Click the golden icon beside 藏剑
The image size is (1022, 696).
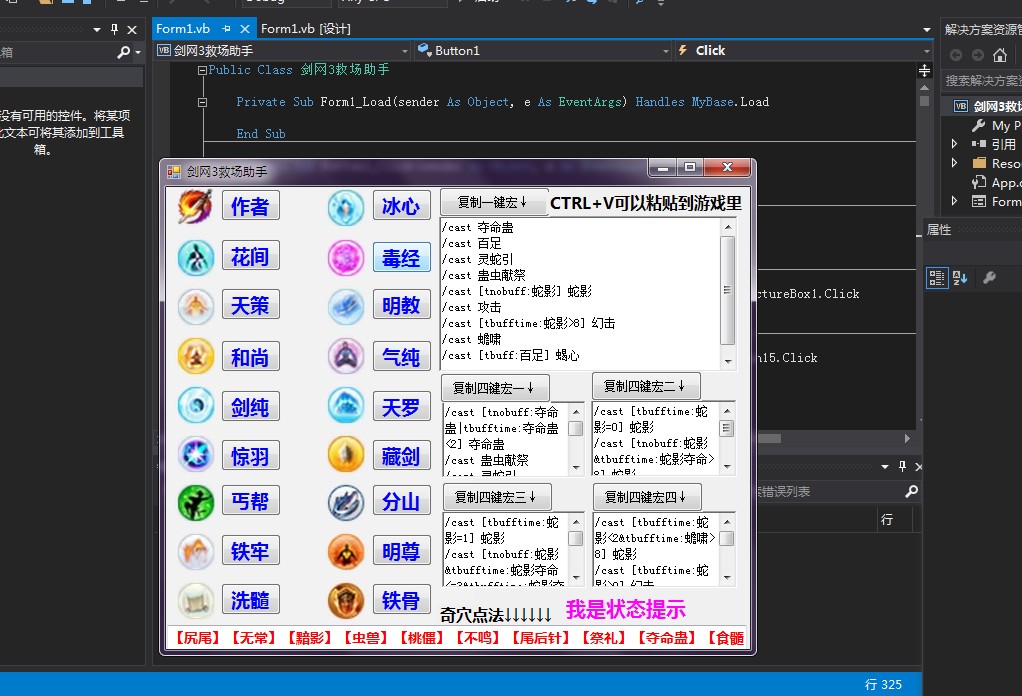pyautogui.click(x=346, y=454)
